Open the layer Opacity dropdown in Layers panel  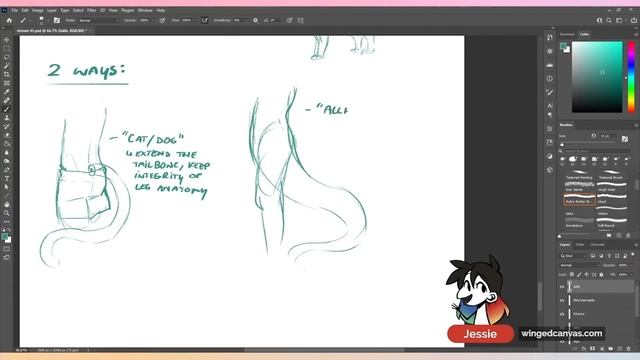click(x=624, y=265)
